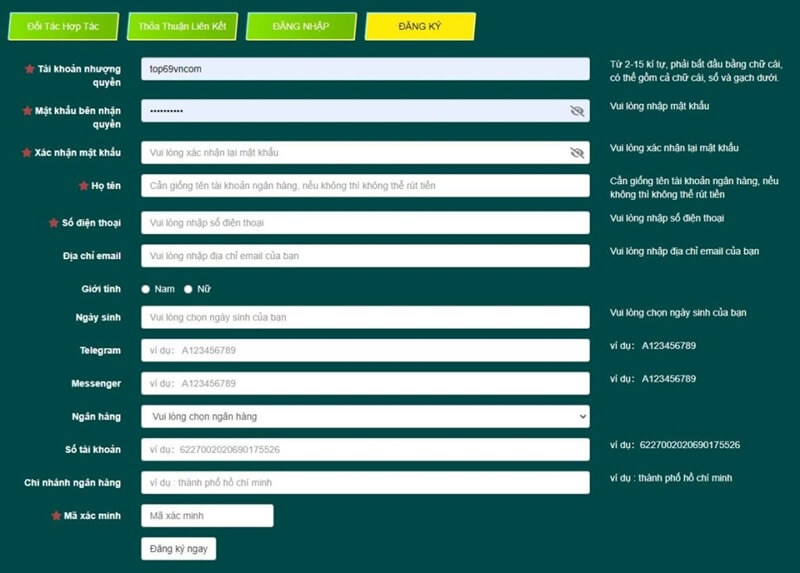Select the Nữ gender radio button
The width and height of the screenshot is (800, 573).
[x=188, y=289]
